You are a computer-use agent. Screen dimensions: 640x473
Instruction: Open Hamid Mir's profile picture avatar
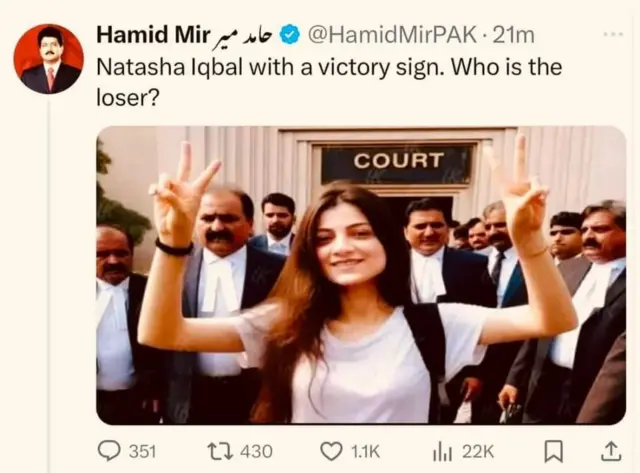coord(49,59)
